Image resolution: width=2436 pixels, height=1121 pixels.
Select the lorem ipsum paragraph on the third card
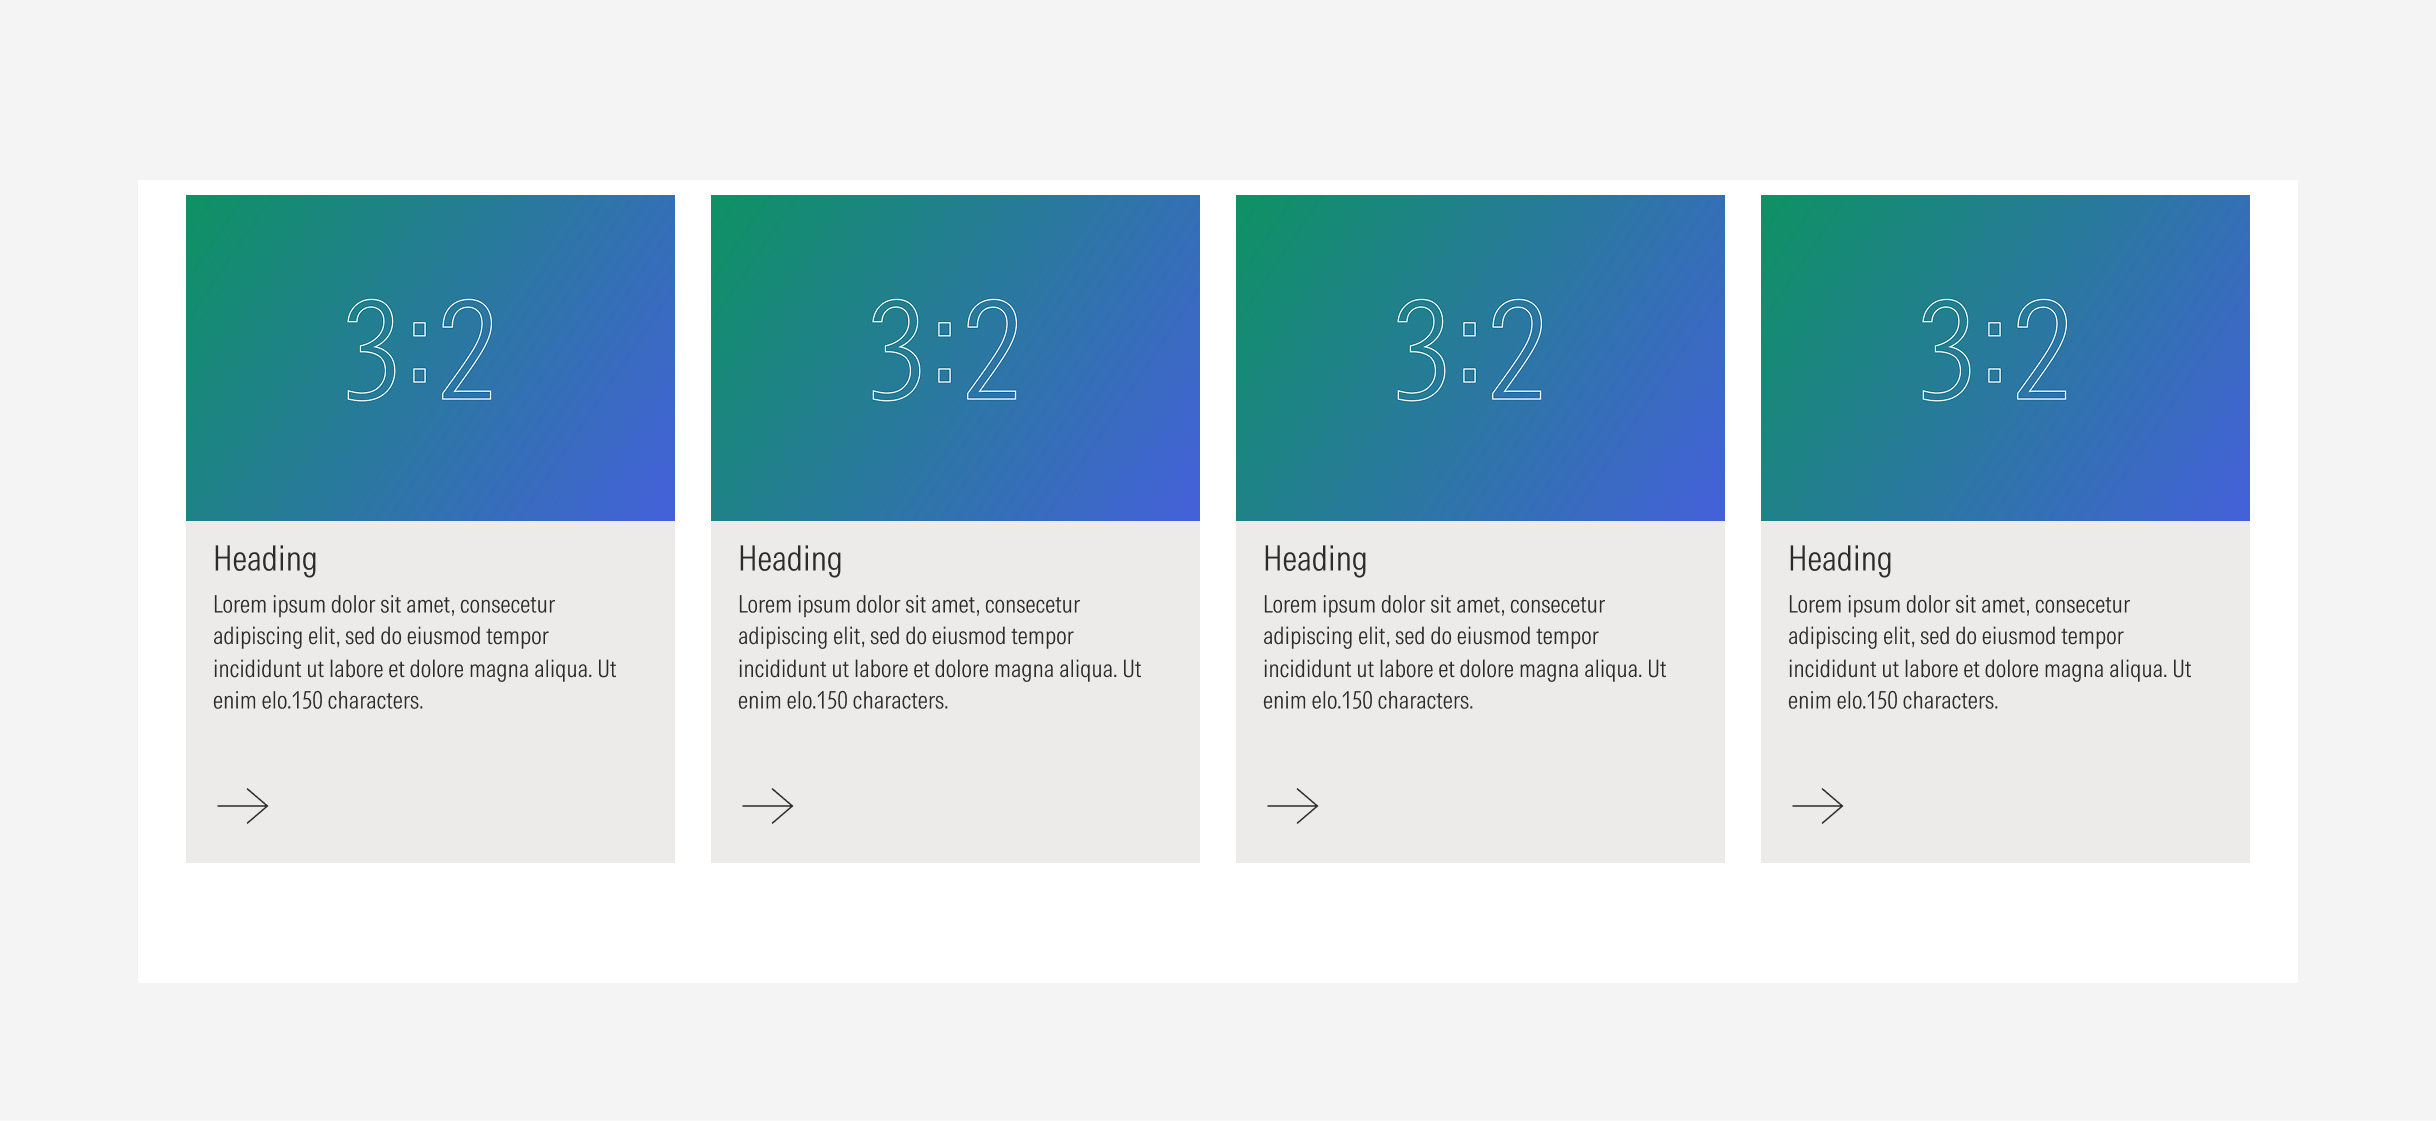click(x=1464, y=652)
